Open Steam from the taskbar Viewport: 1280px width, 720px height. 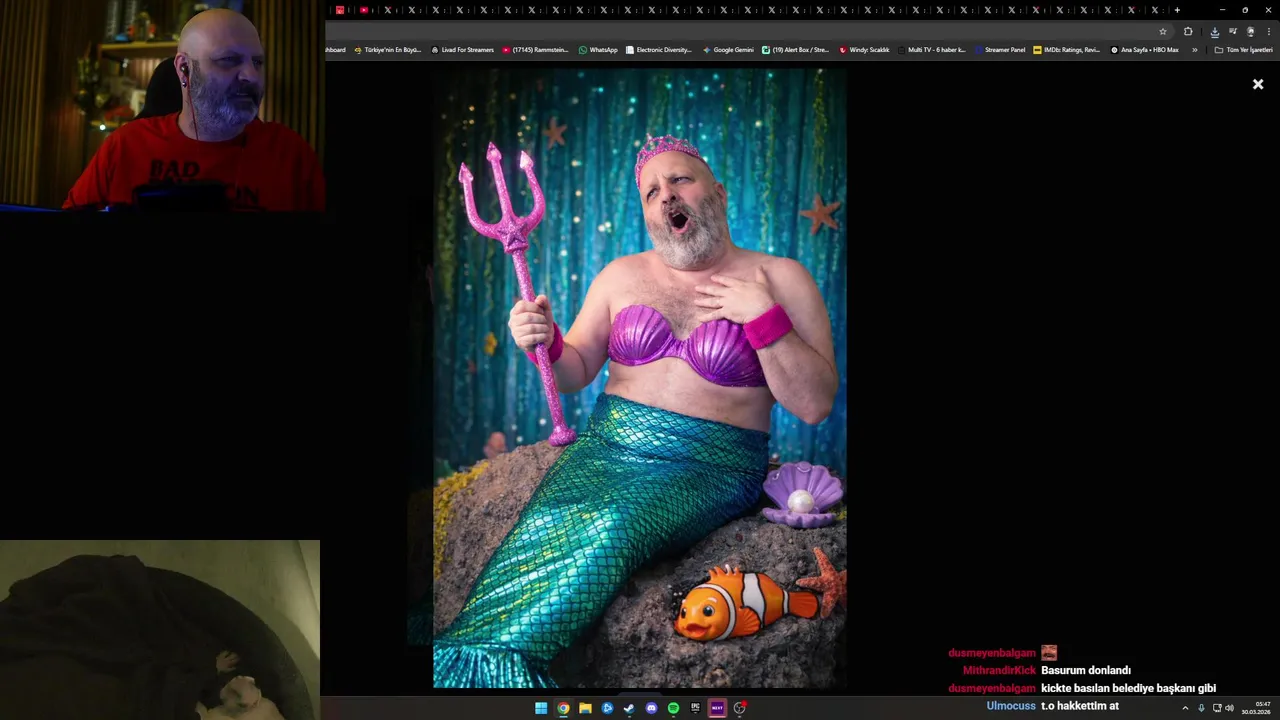[x=629, y=708]
